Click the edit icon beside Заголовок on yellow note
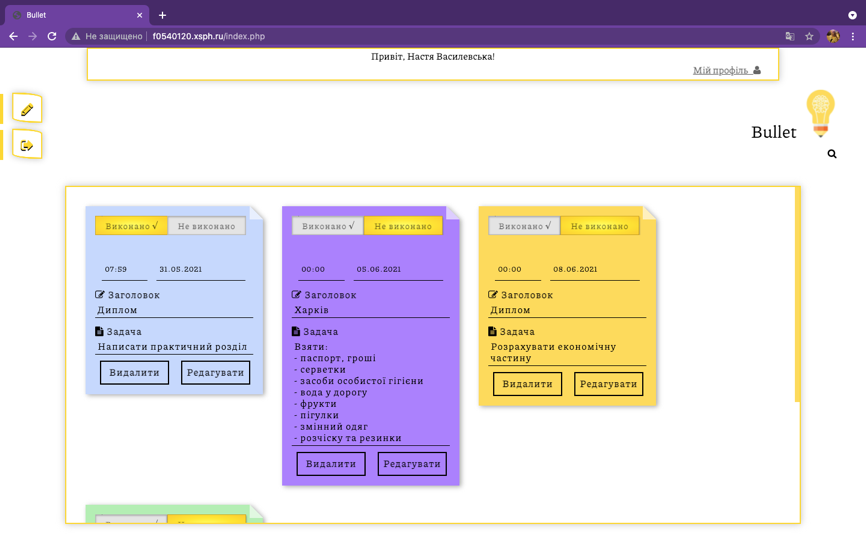The width and height of the screenshot is (866, 541). pyautogui.click(x=493, y=295)
